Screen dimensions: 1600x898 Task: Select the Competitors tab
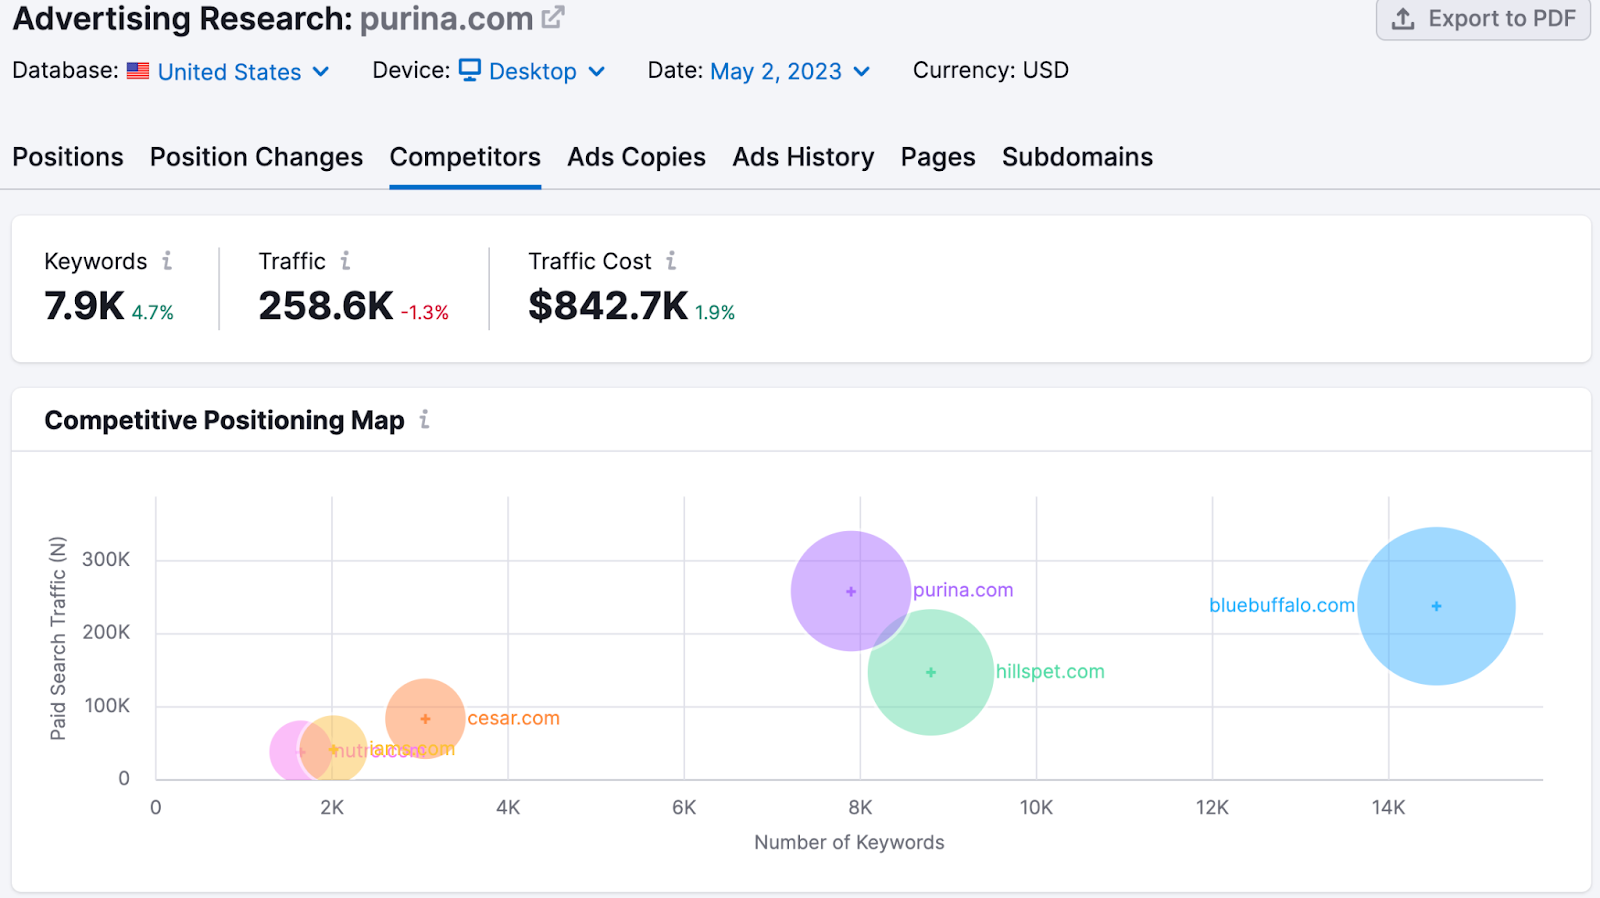click(465, 157)
